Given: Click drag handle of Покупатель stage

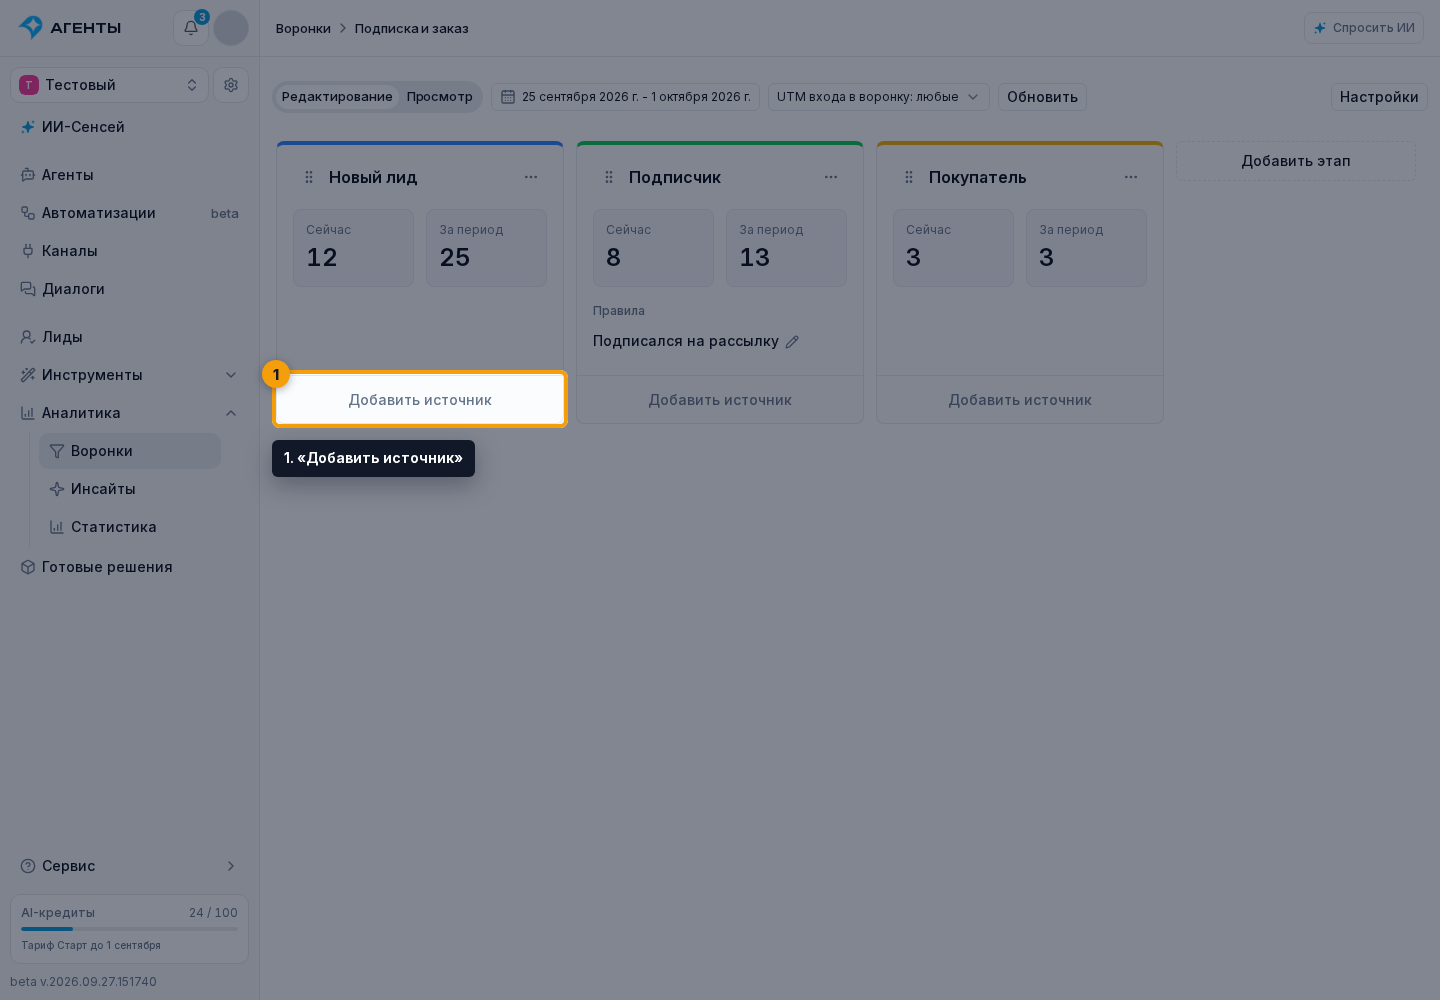Looking at the screenshot, I should [x=909, y=177].
